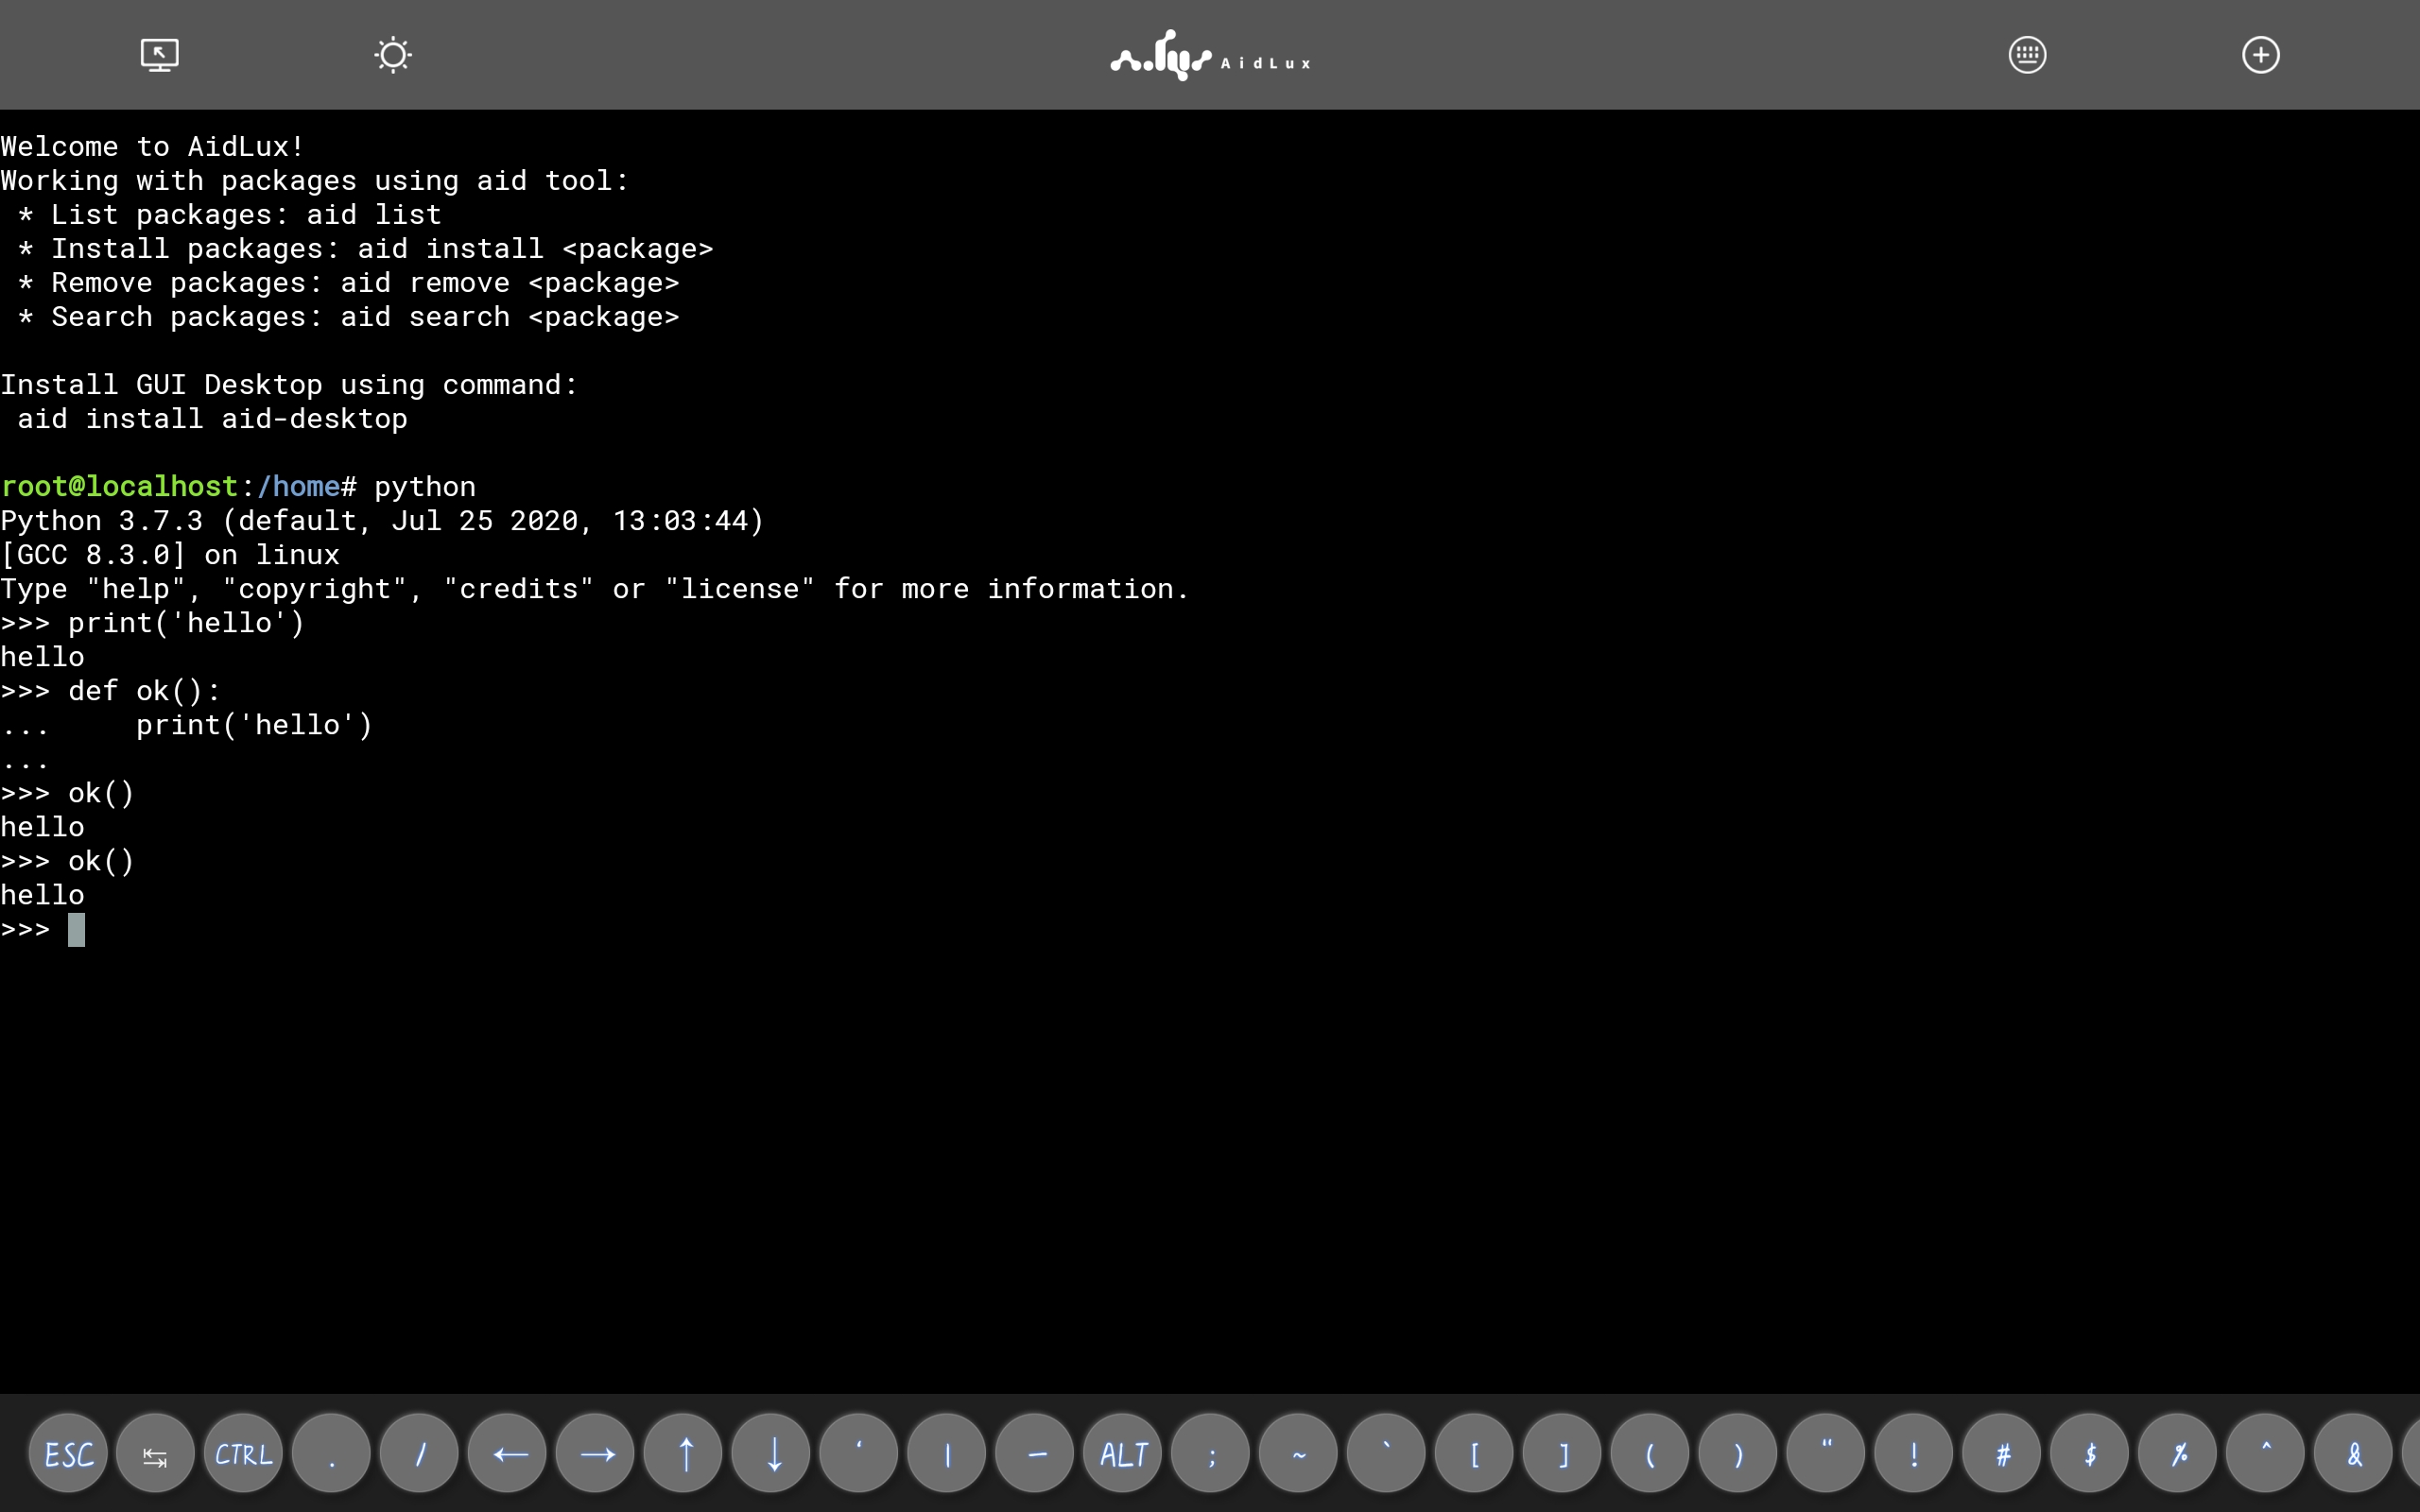Tap the forward slash key

419,1453
